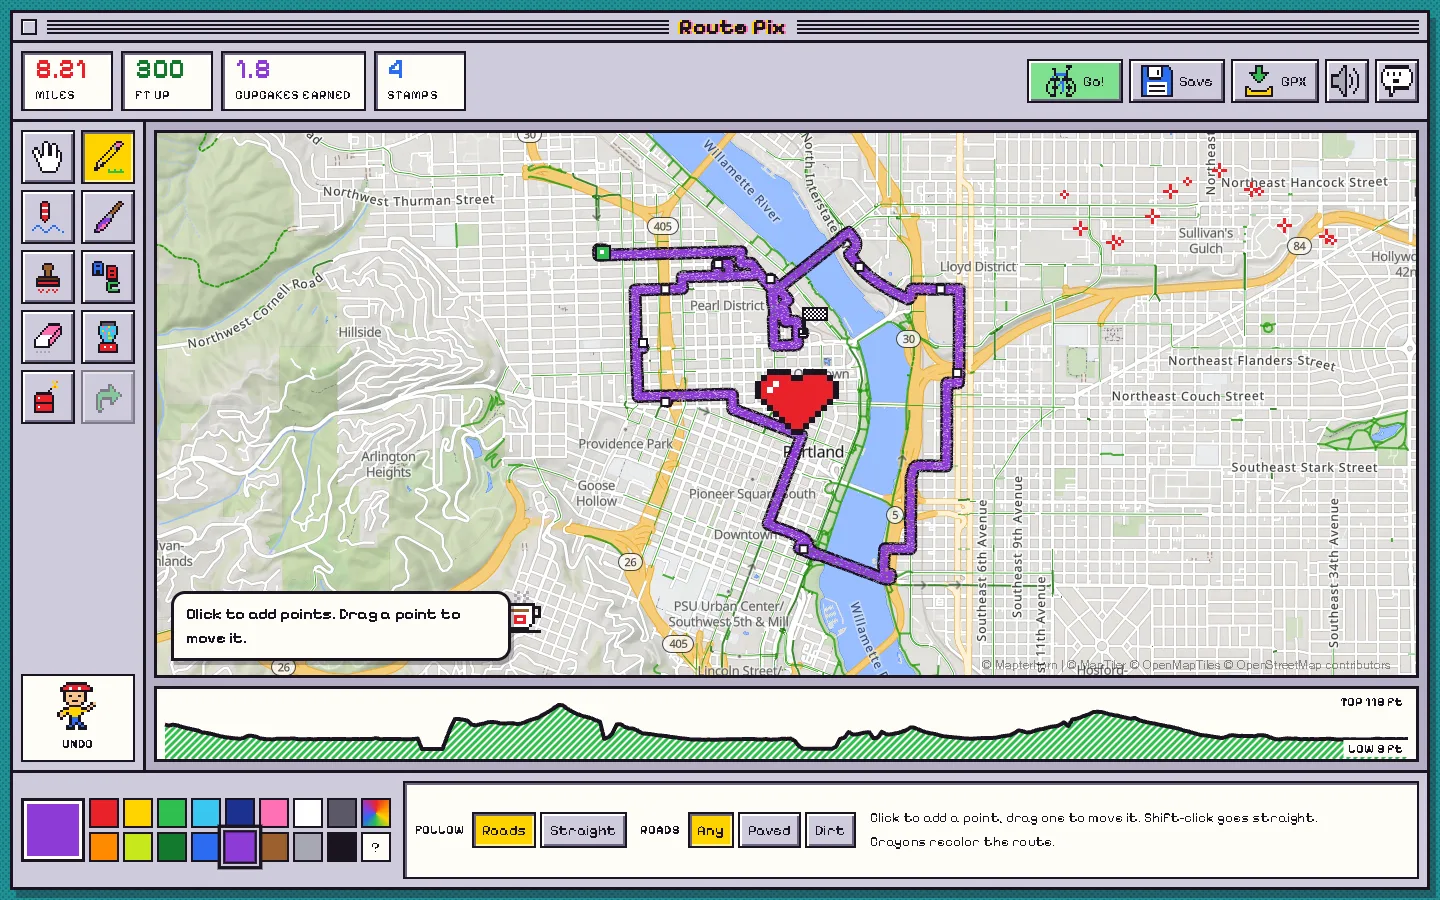Click the green redo arrow button
Viewport: 1440px width, 900px height.
pos(108,397)
